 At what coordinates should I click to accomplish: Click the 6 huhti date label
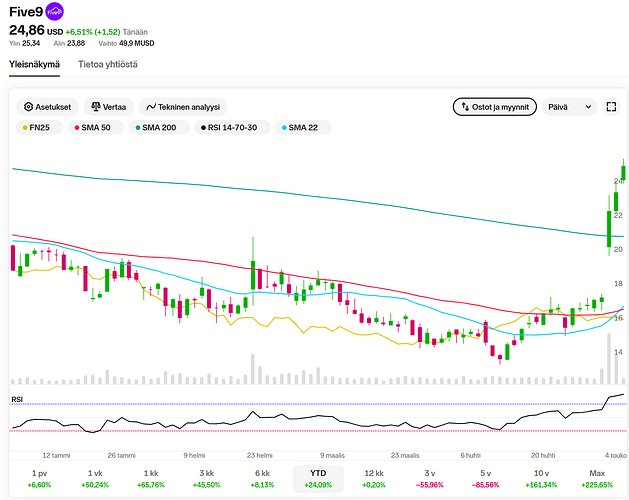471,455
